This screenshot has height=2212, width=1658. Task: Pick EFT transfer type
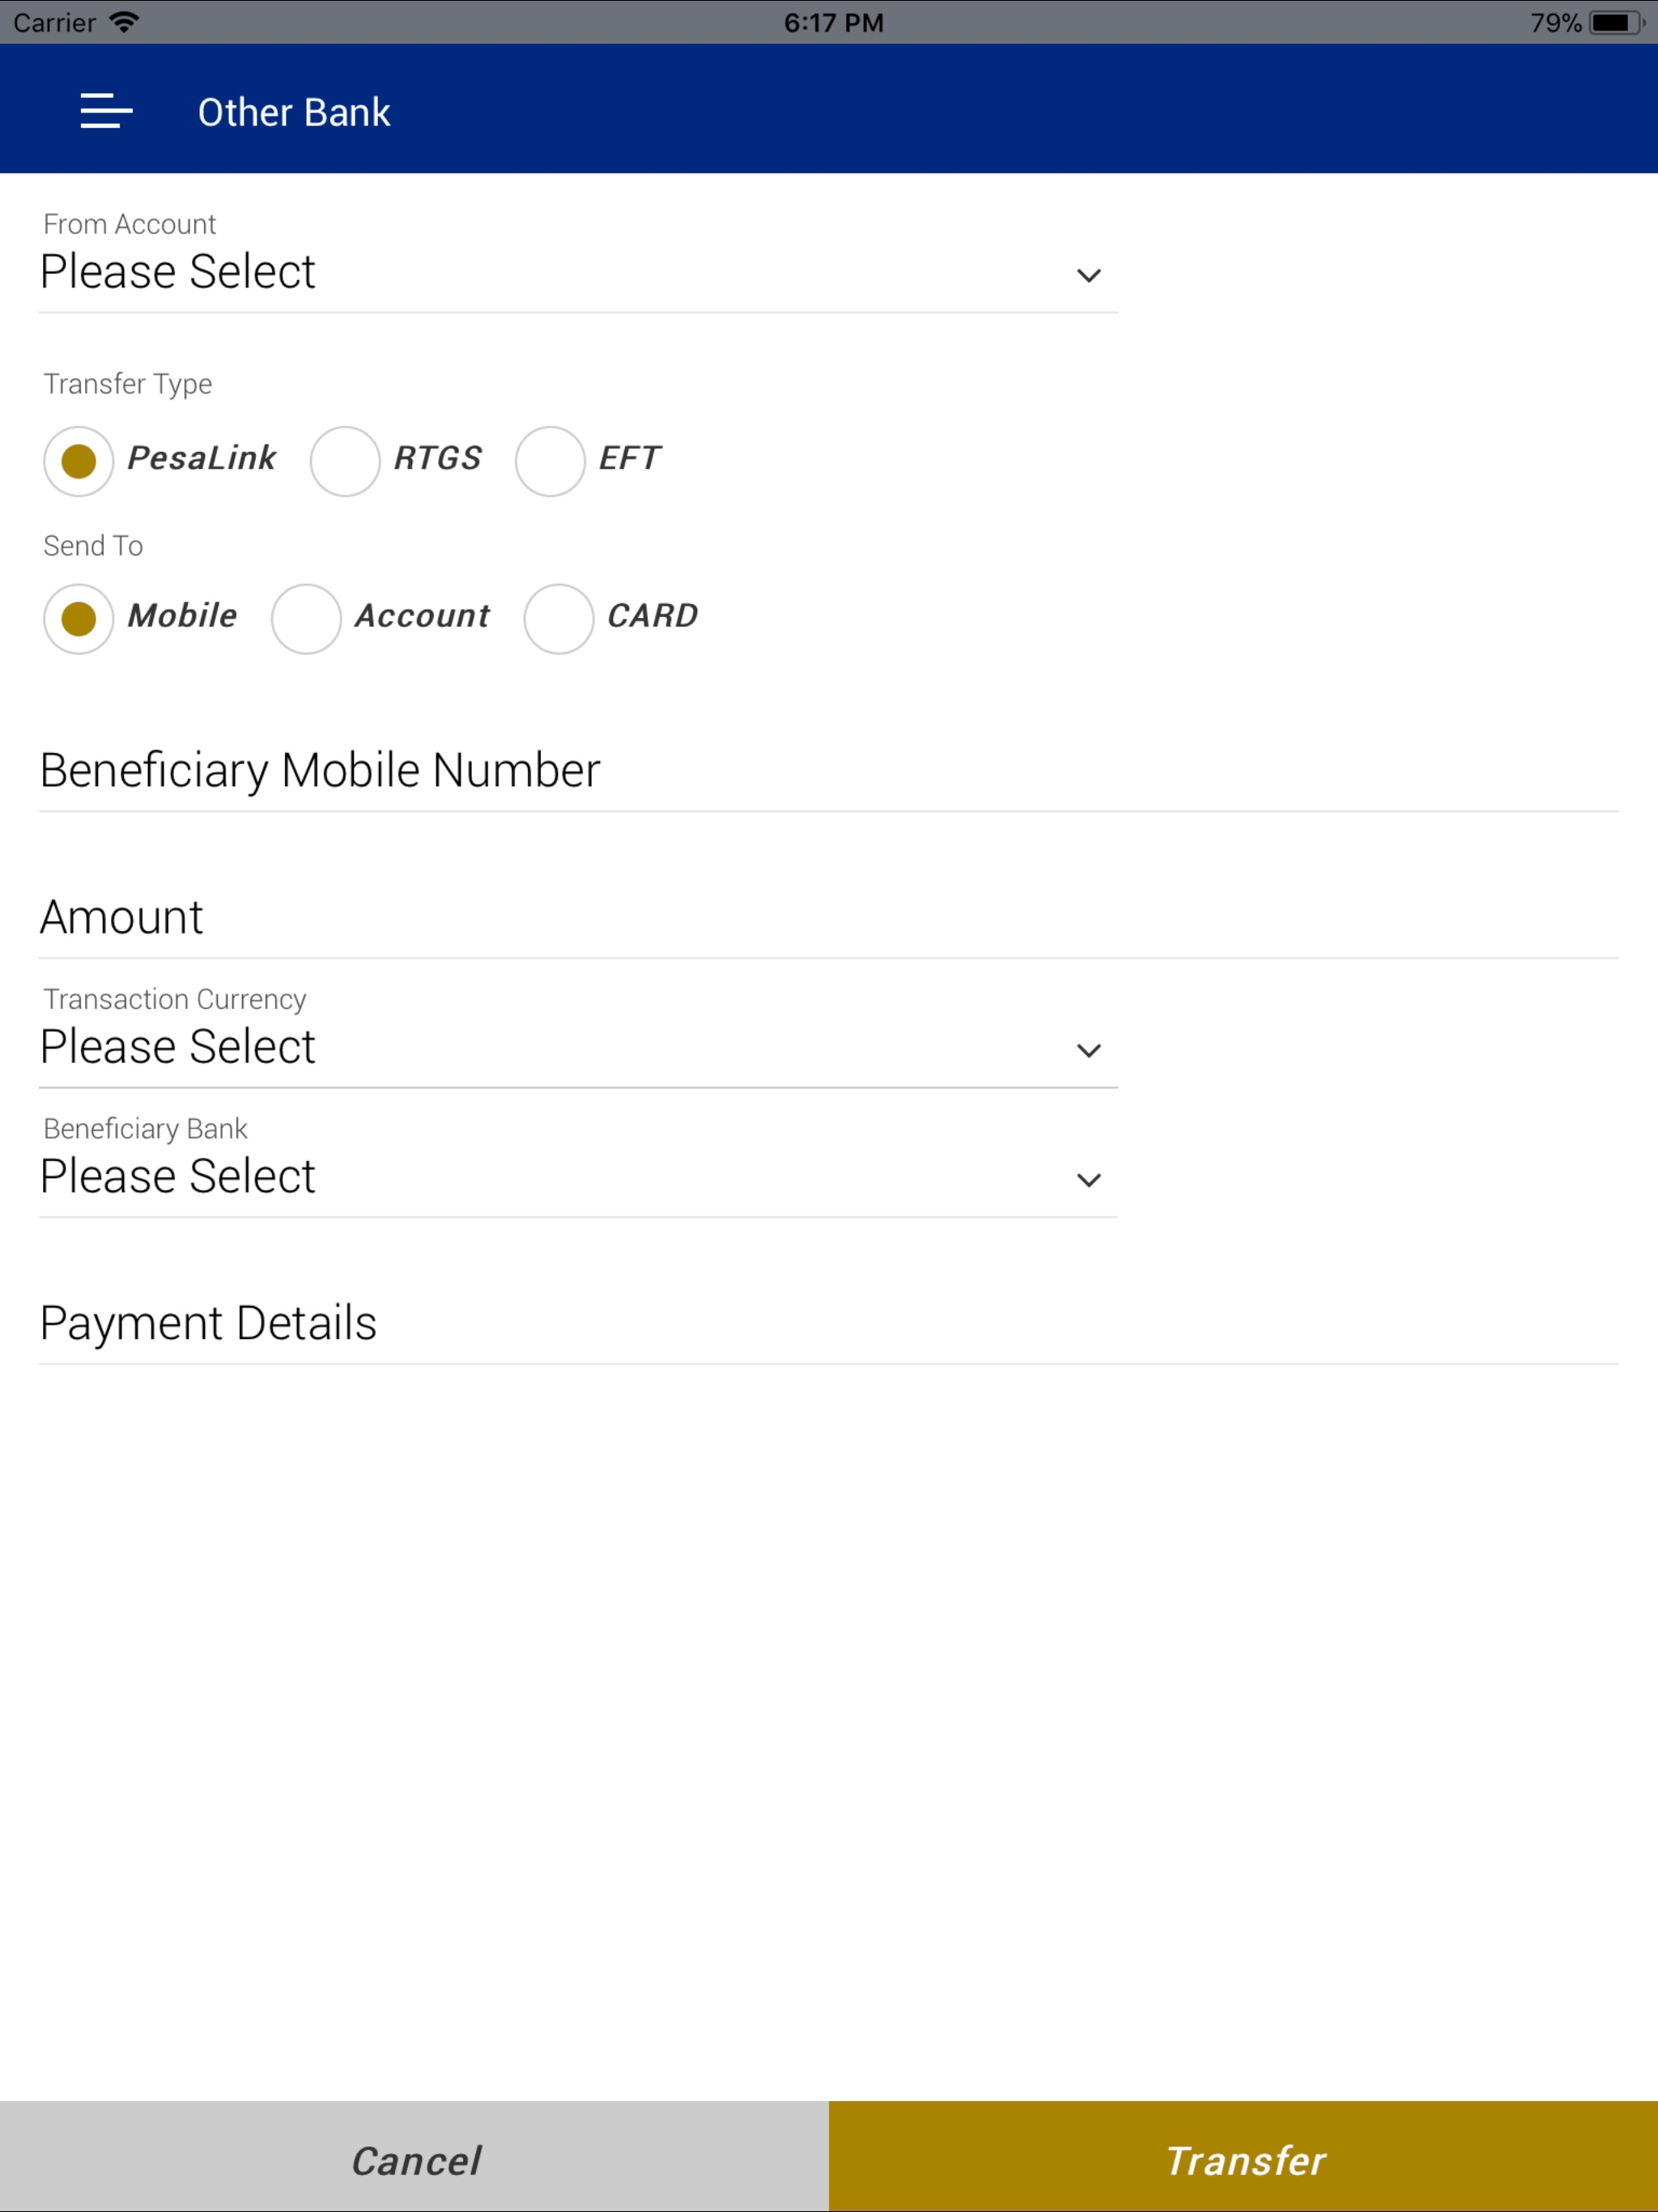[x=550, y=461]
